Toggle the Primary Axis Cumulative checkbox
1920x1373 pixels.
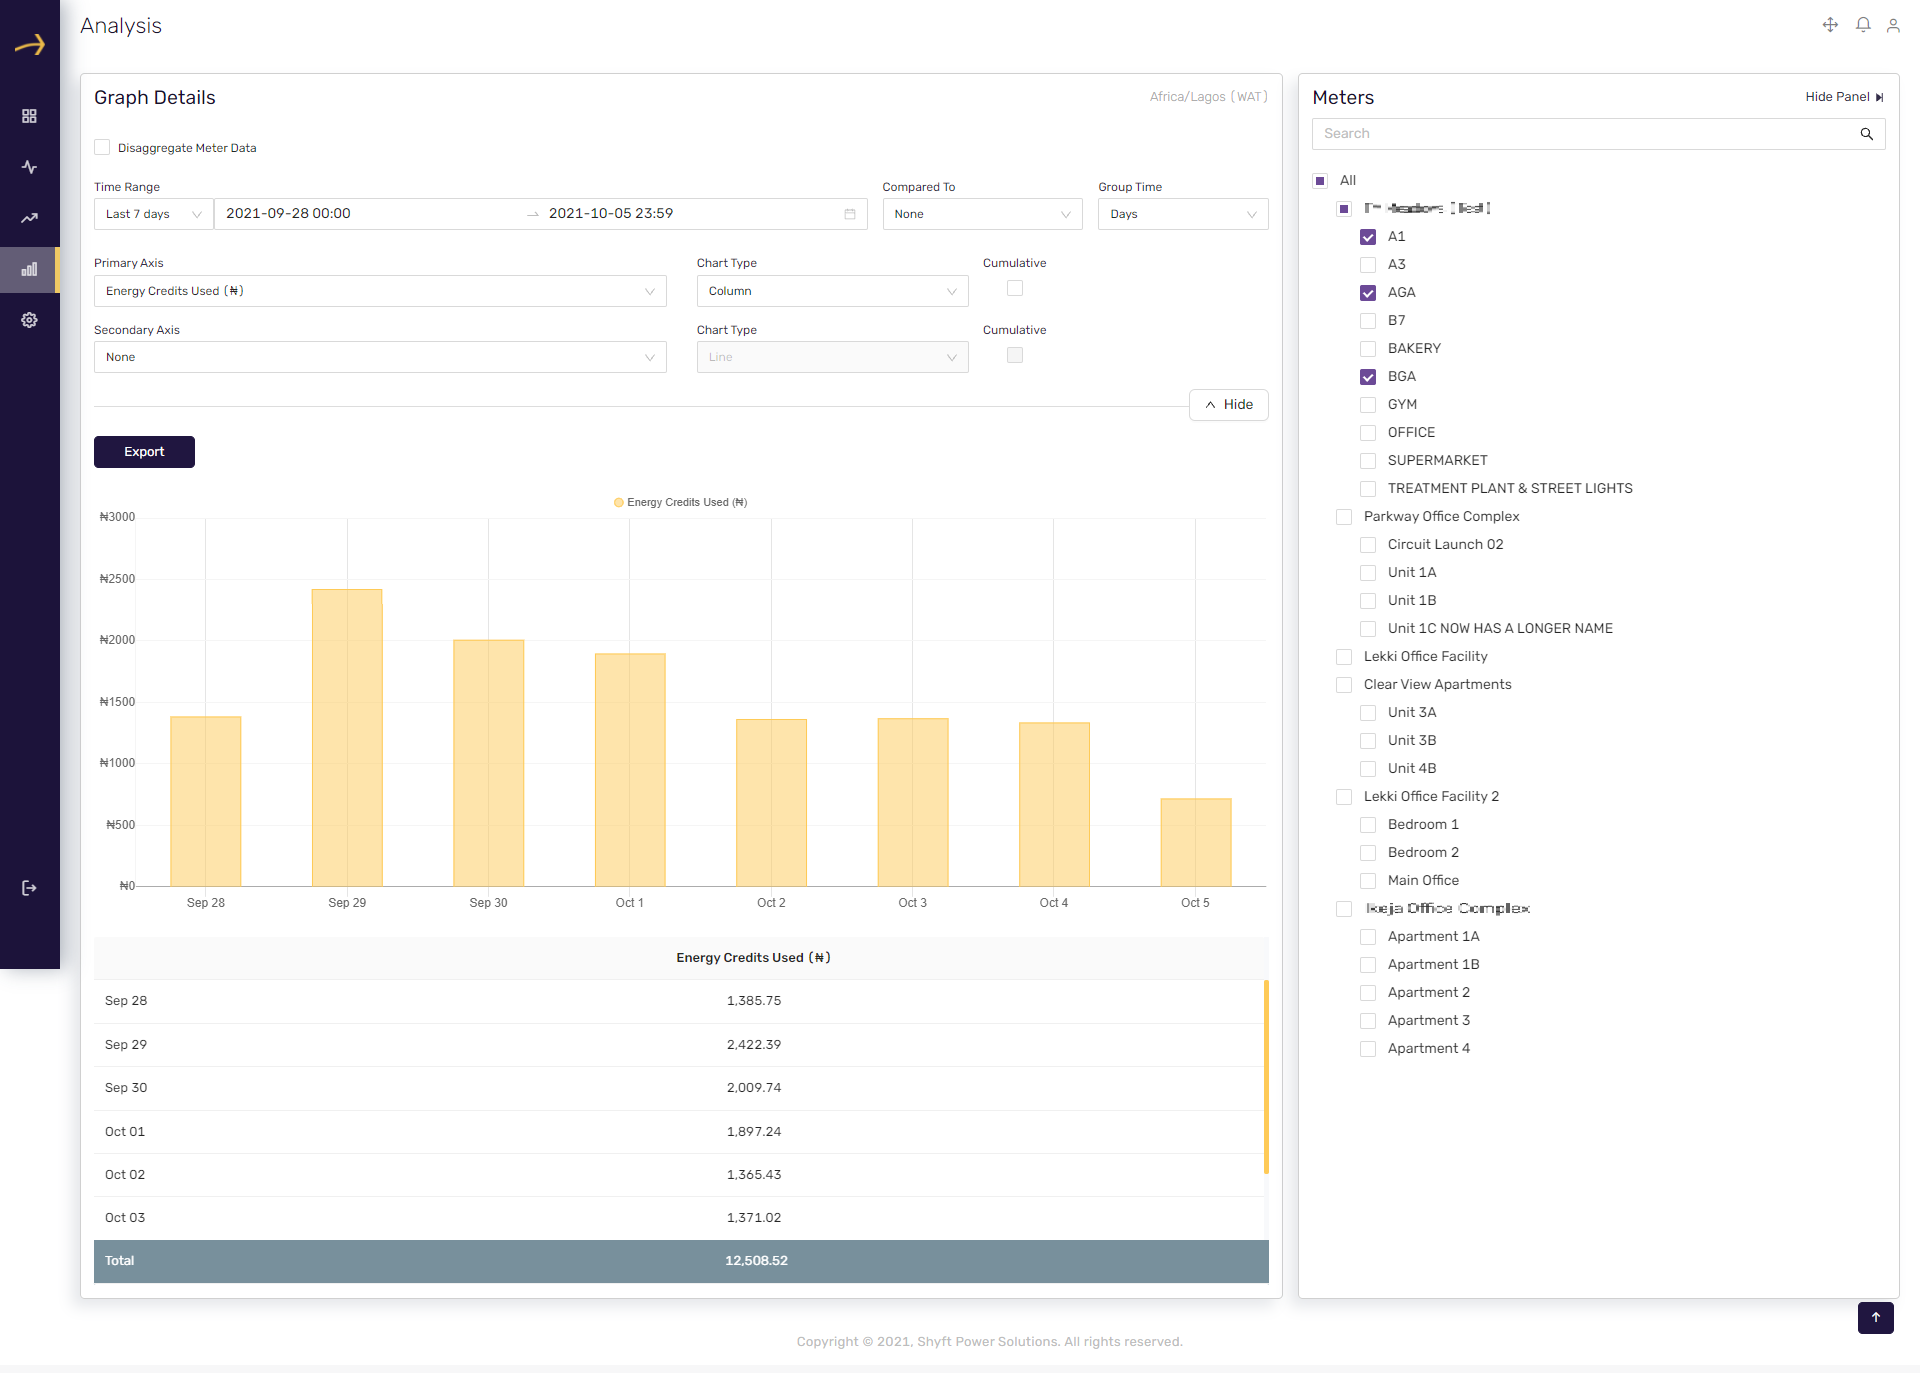[x=1015, y=288]
